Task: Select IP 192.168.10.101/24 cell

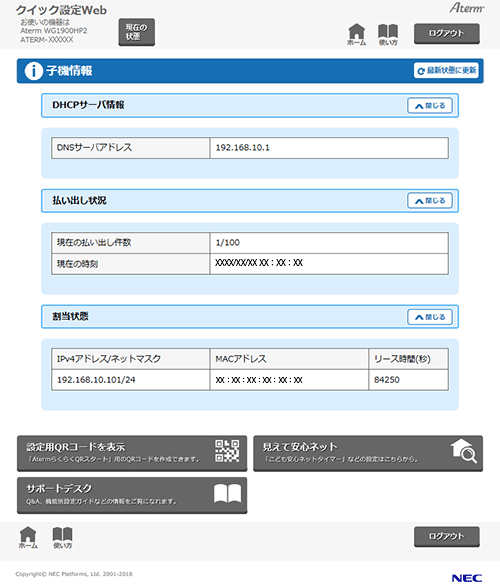Action: [x=130, y=380]
